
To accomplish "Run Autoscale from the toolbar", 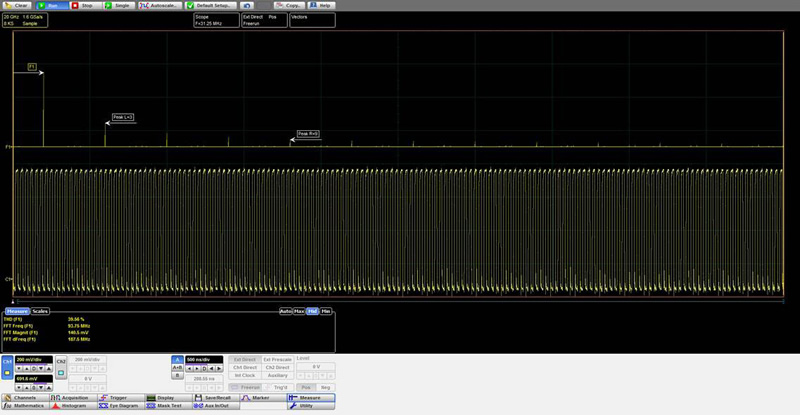I will [160, 5].
